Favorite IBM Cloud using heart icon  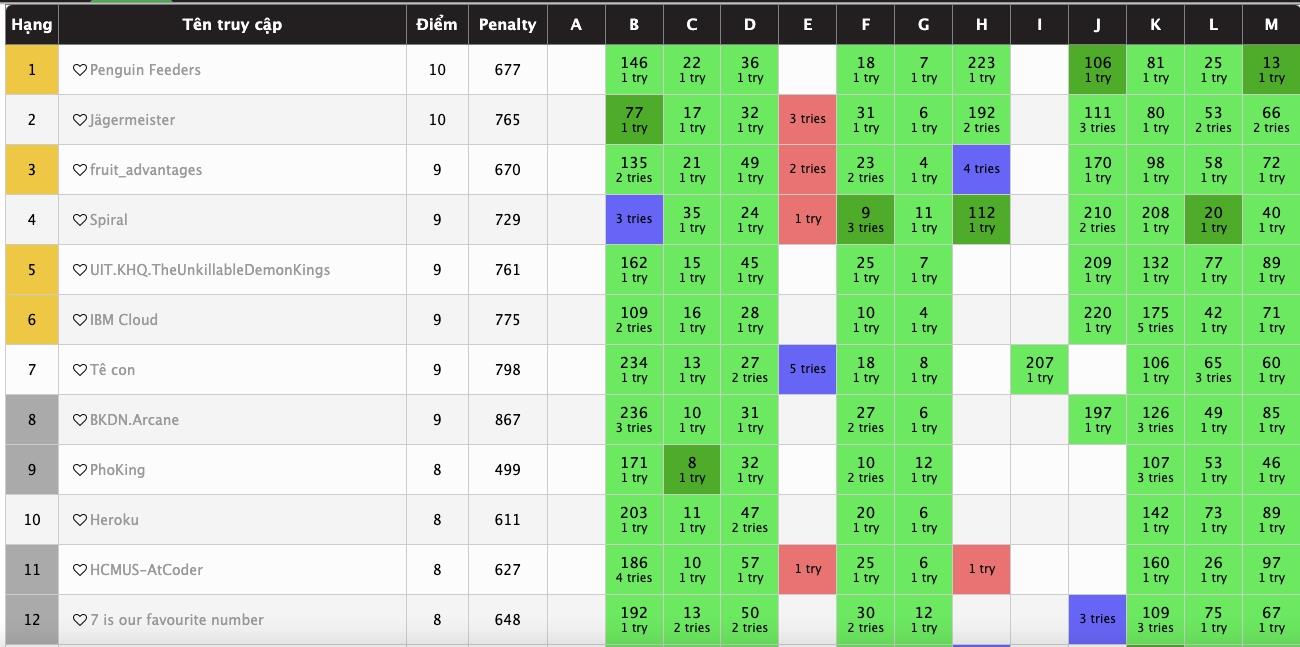click(80, 320)
